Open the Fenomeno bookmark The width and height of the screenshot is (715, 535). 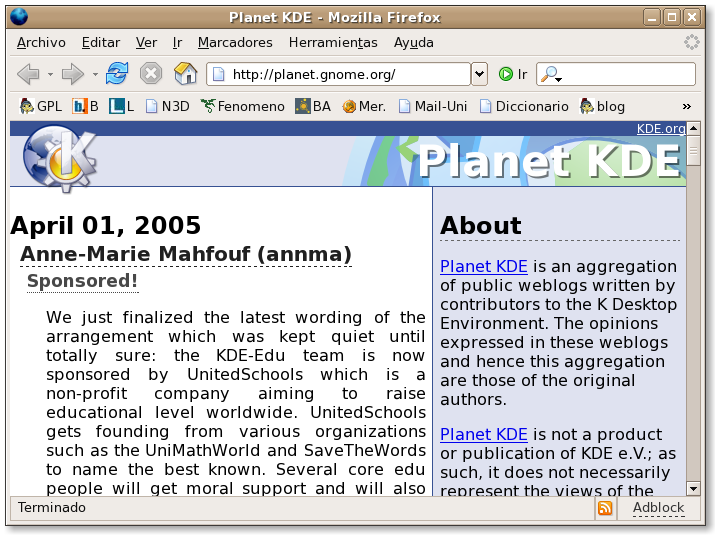(x=242, y=106)
